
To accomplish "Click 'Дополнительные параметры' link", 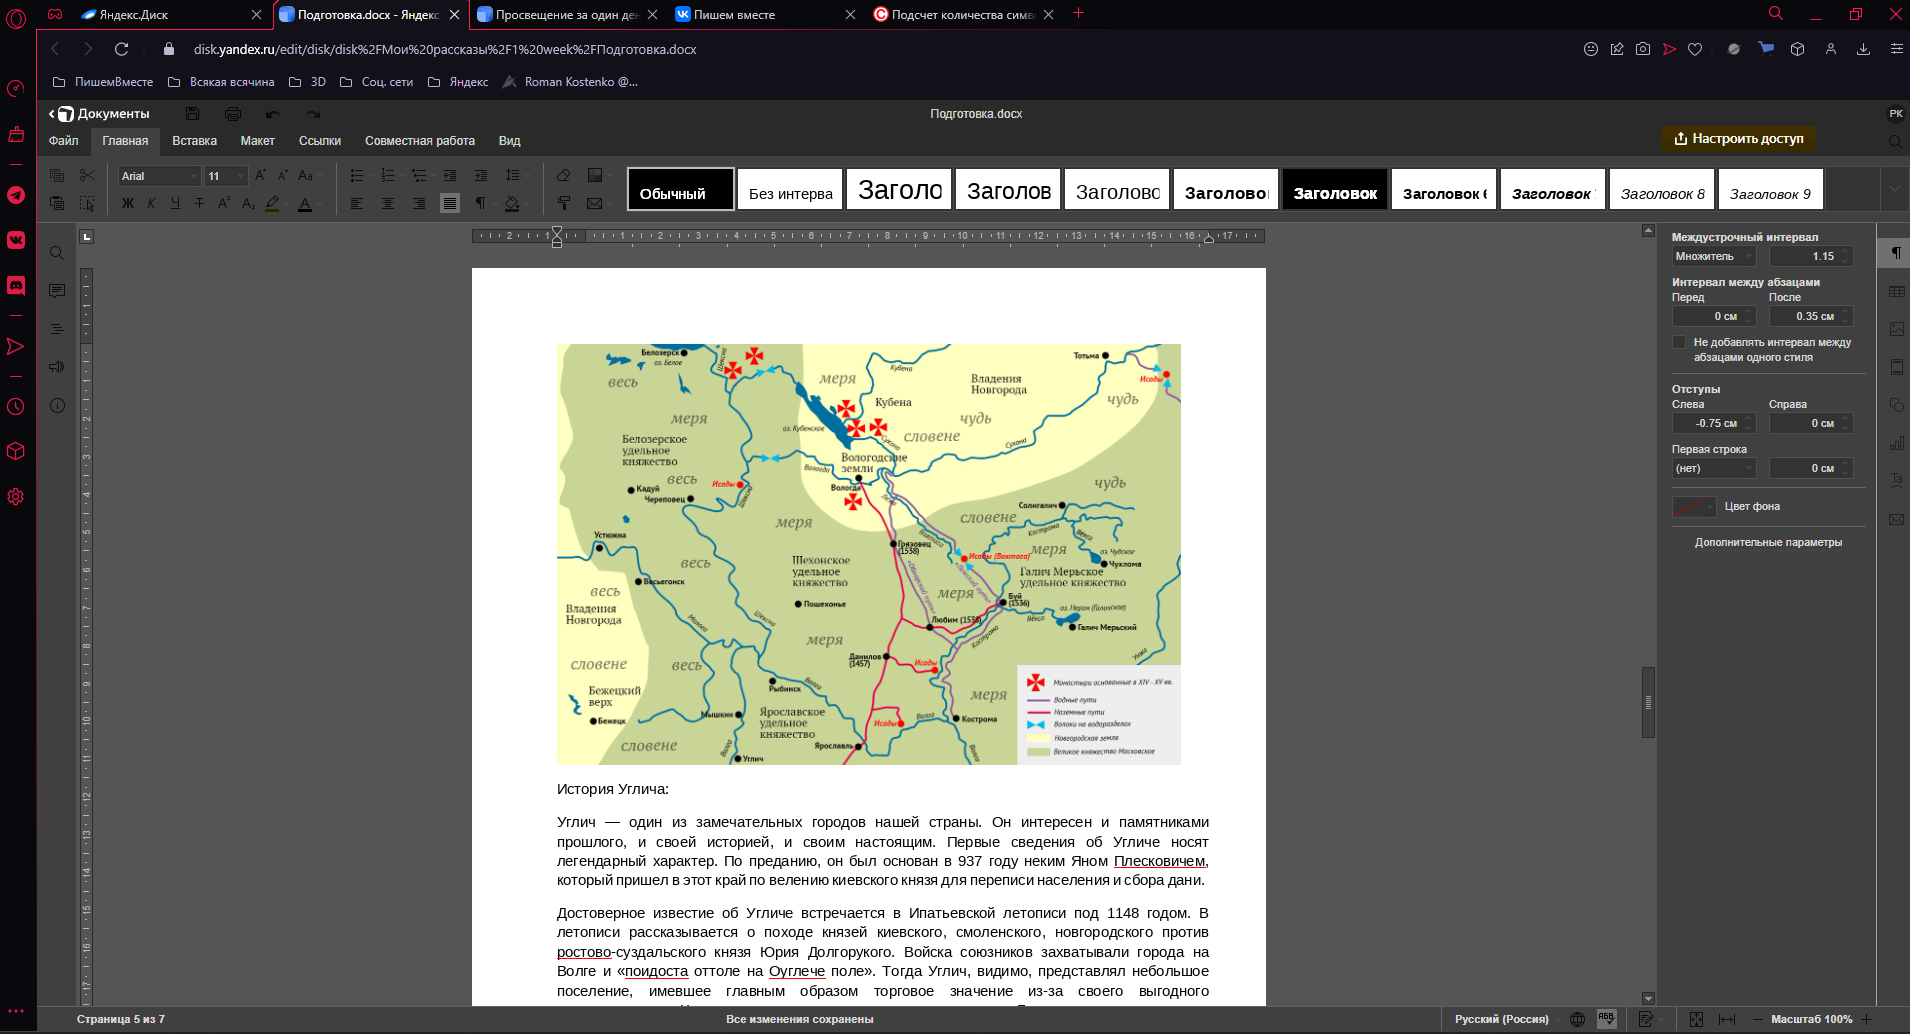I will [x=1767, y=543].
